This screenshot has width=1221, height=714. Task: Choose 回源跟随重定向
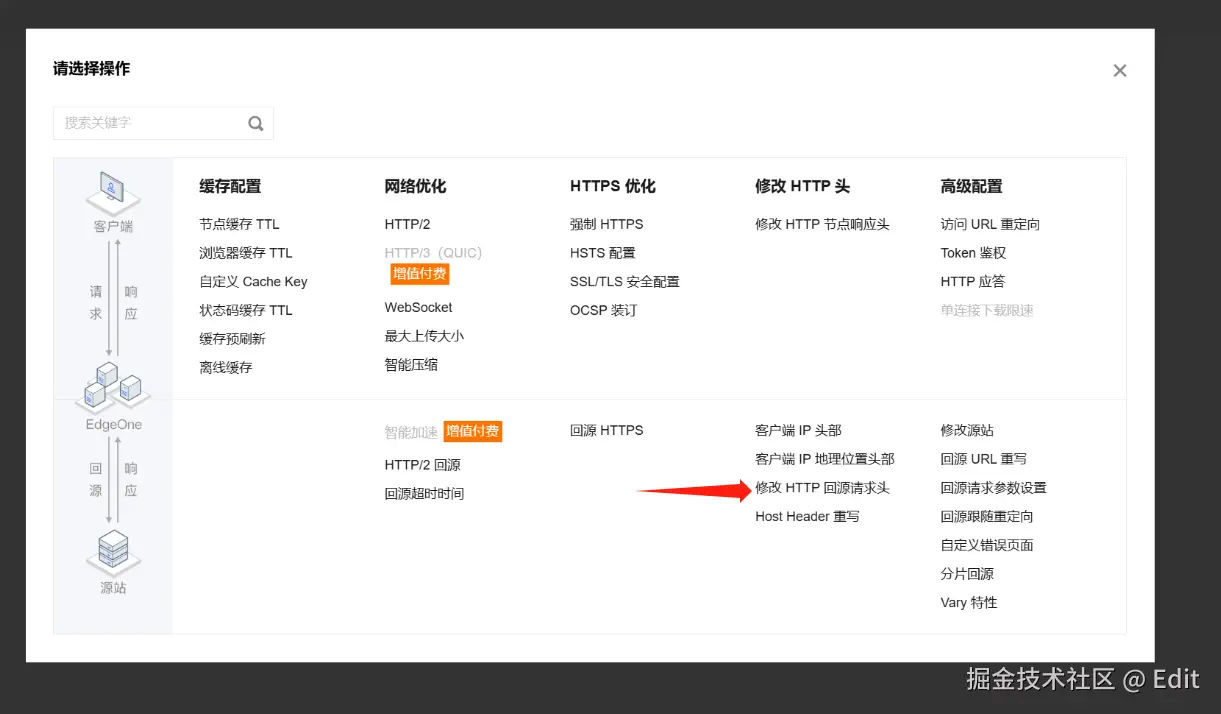click(987, 516)
